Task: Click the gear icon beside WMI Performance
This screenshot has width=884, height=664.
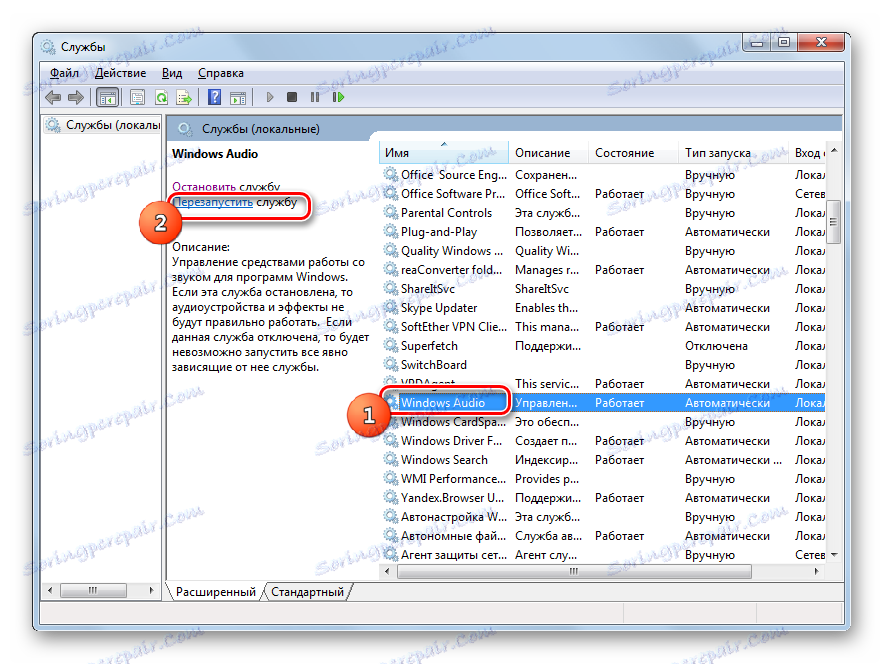Action: point(391,479)
